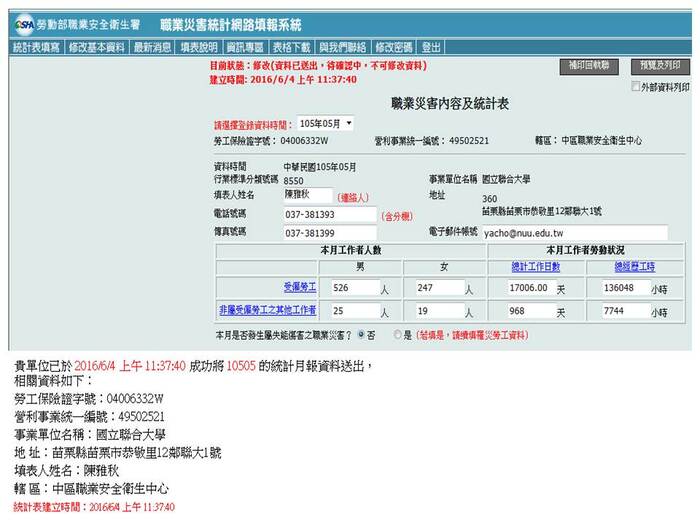
Task: Click the industry code value 8550
Action: [293, 181]
